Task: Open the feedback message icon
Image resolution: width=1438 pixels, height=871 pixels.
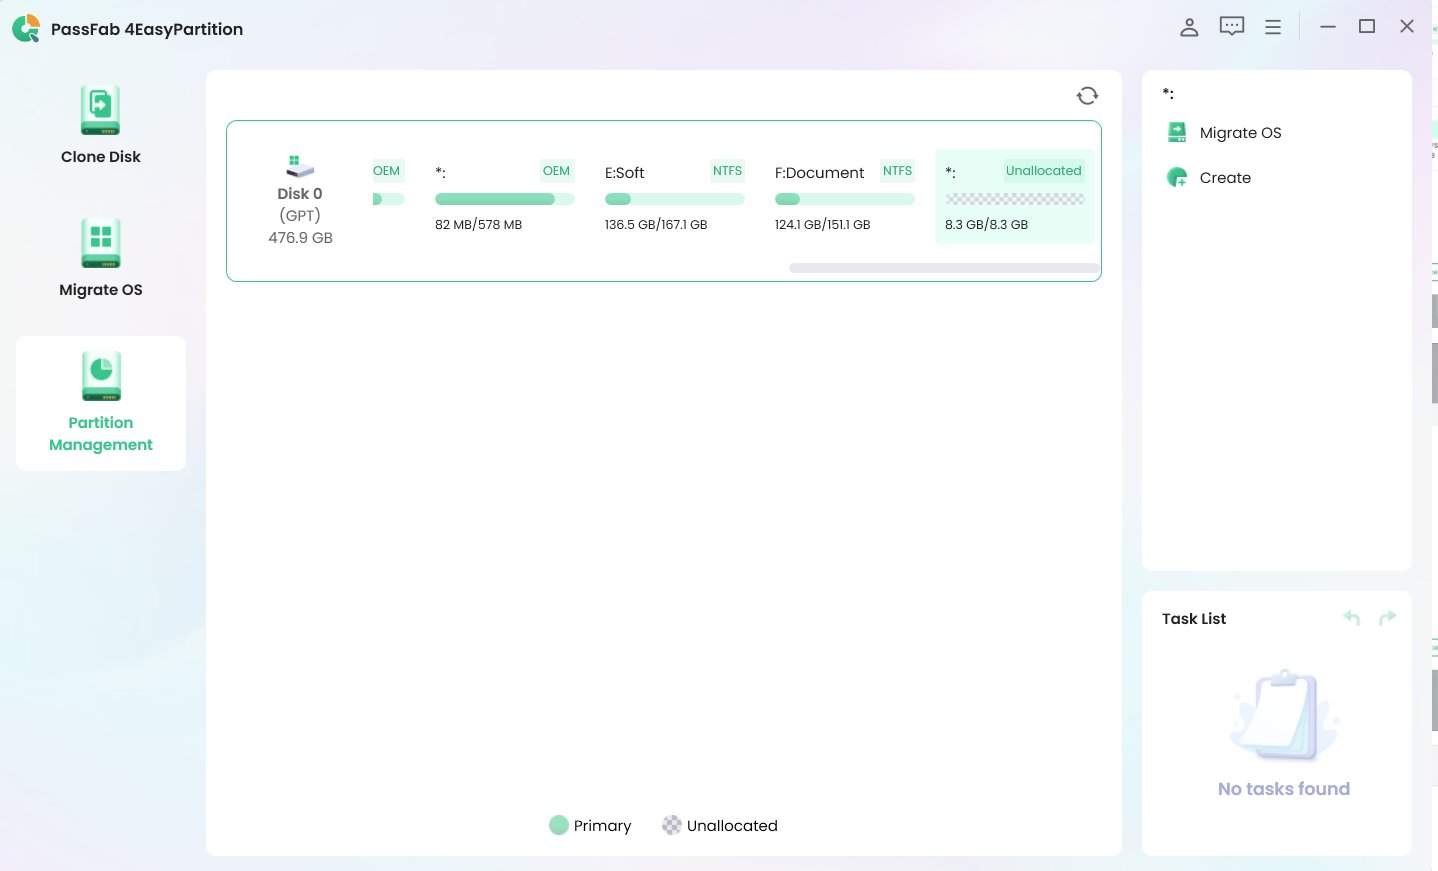Action: (x=1231, y=26)
